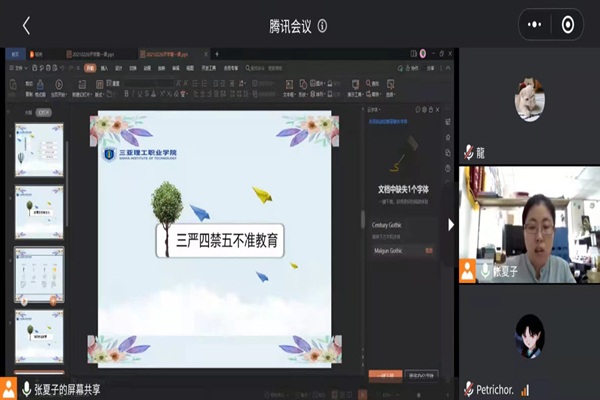Image resolution: width=600 pixels, height=400 pixels.
Task: Click 张夏子's video tile
Action: coord(530,225)
